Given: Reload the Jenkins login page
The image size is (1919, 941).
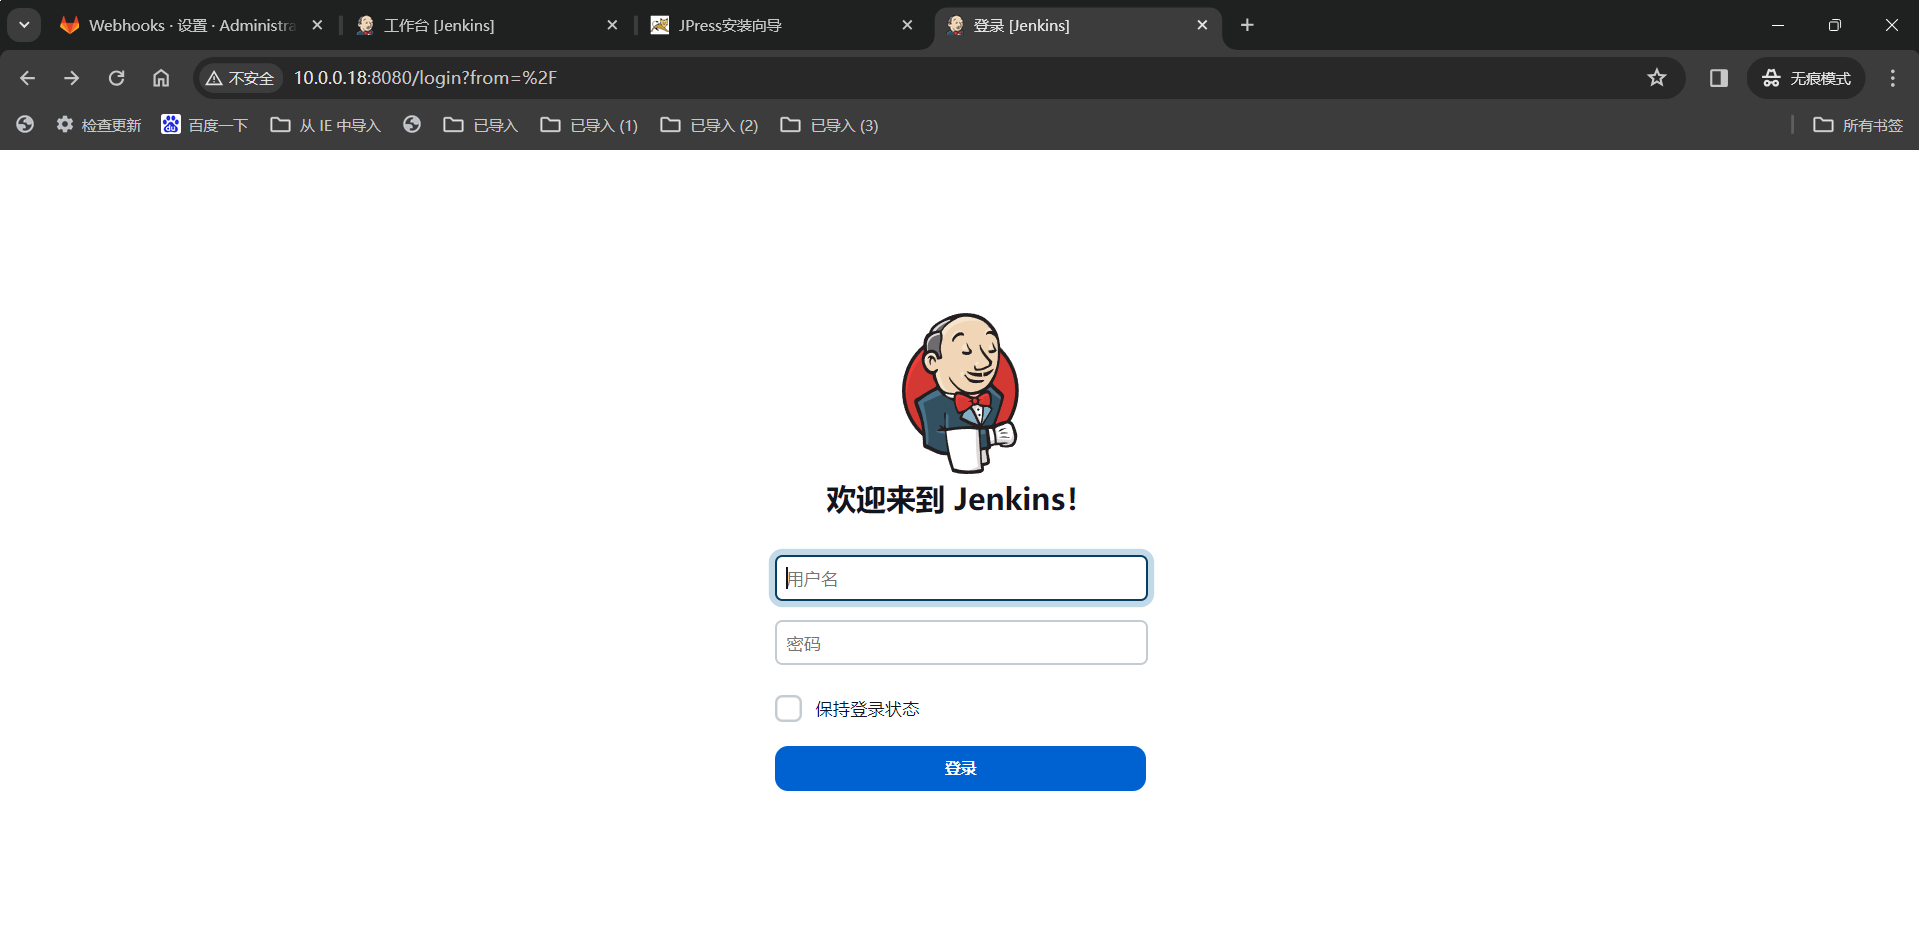Looking at the screenshot, I should [116, 78].
